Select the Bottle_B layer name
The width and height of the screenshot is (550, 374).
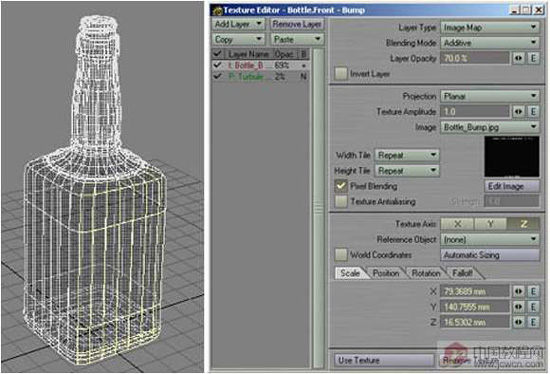[246, 65]
